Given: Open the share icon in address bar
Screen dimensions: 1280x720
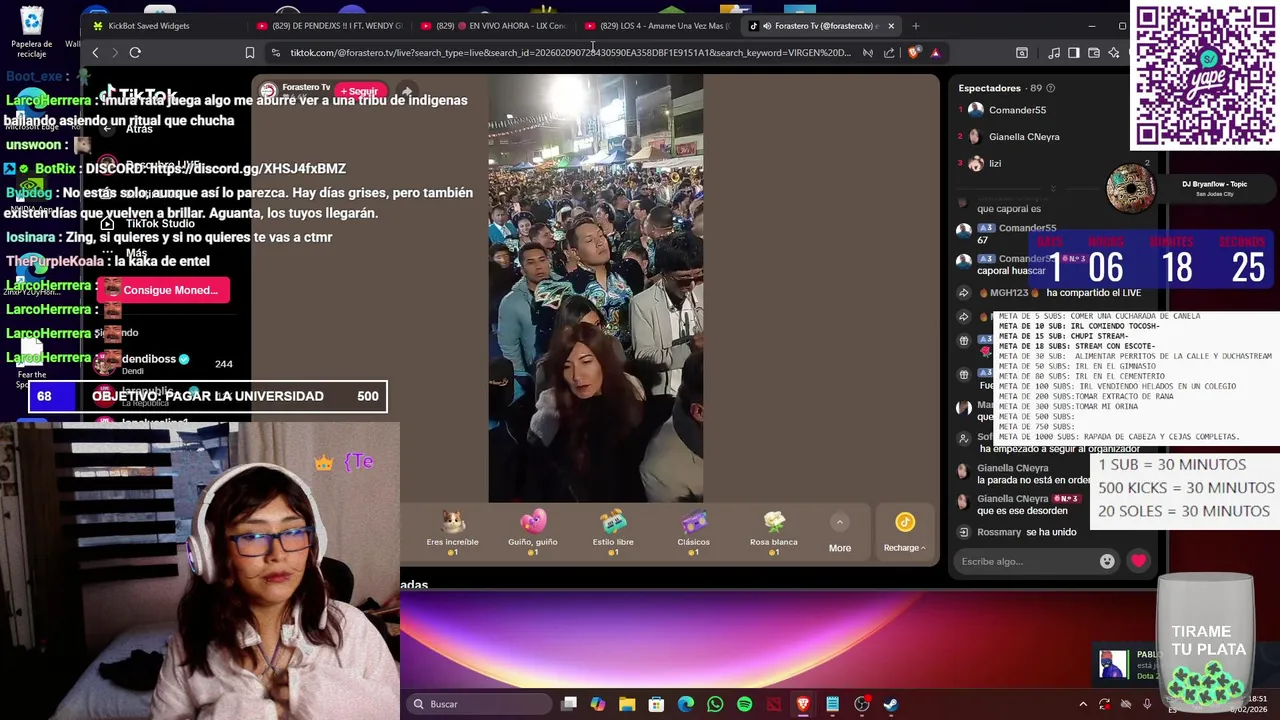Looking at the screenshot, I should point(889,53).
